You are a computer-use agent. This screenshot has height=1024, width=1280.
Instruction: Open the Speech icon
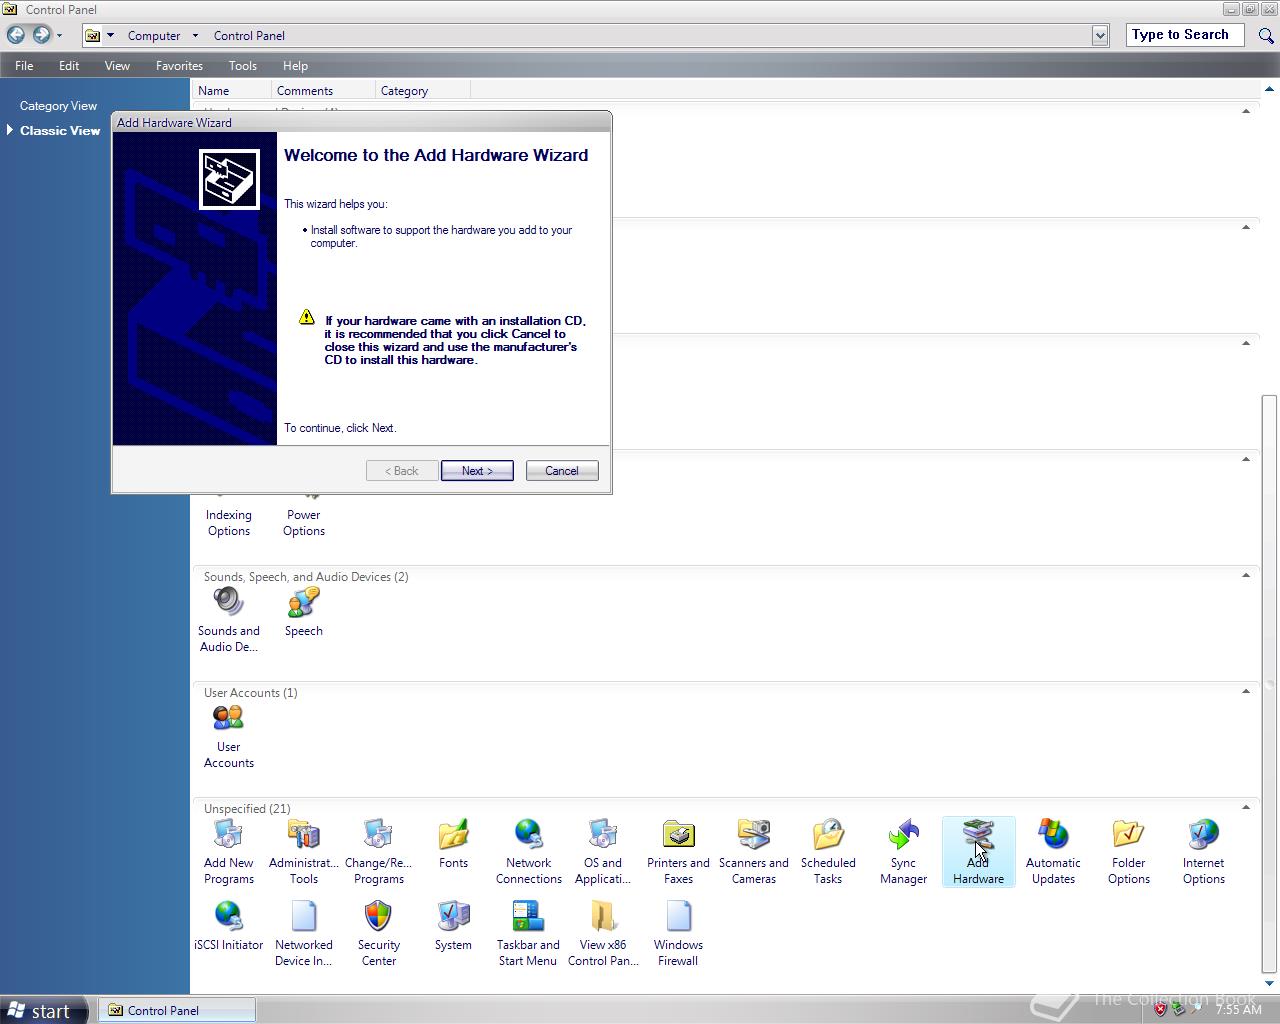(304, 612)
